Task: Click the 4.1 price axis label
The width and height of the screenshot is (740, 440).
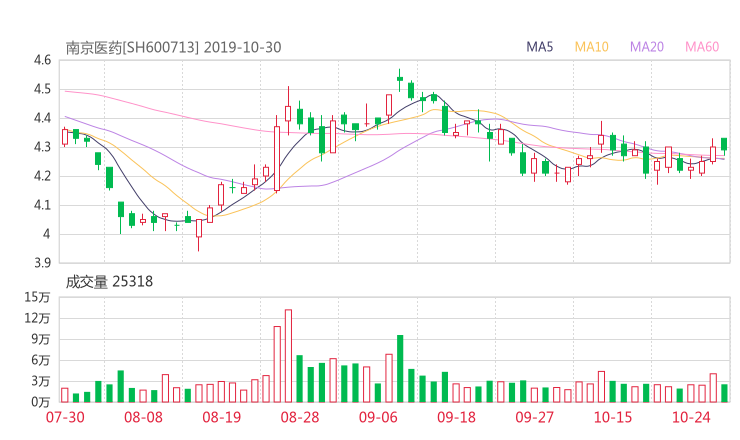Action: point(42,205)
